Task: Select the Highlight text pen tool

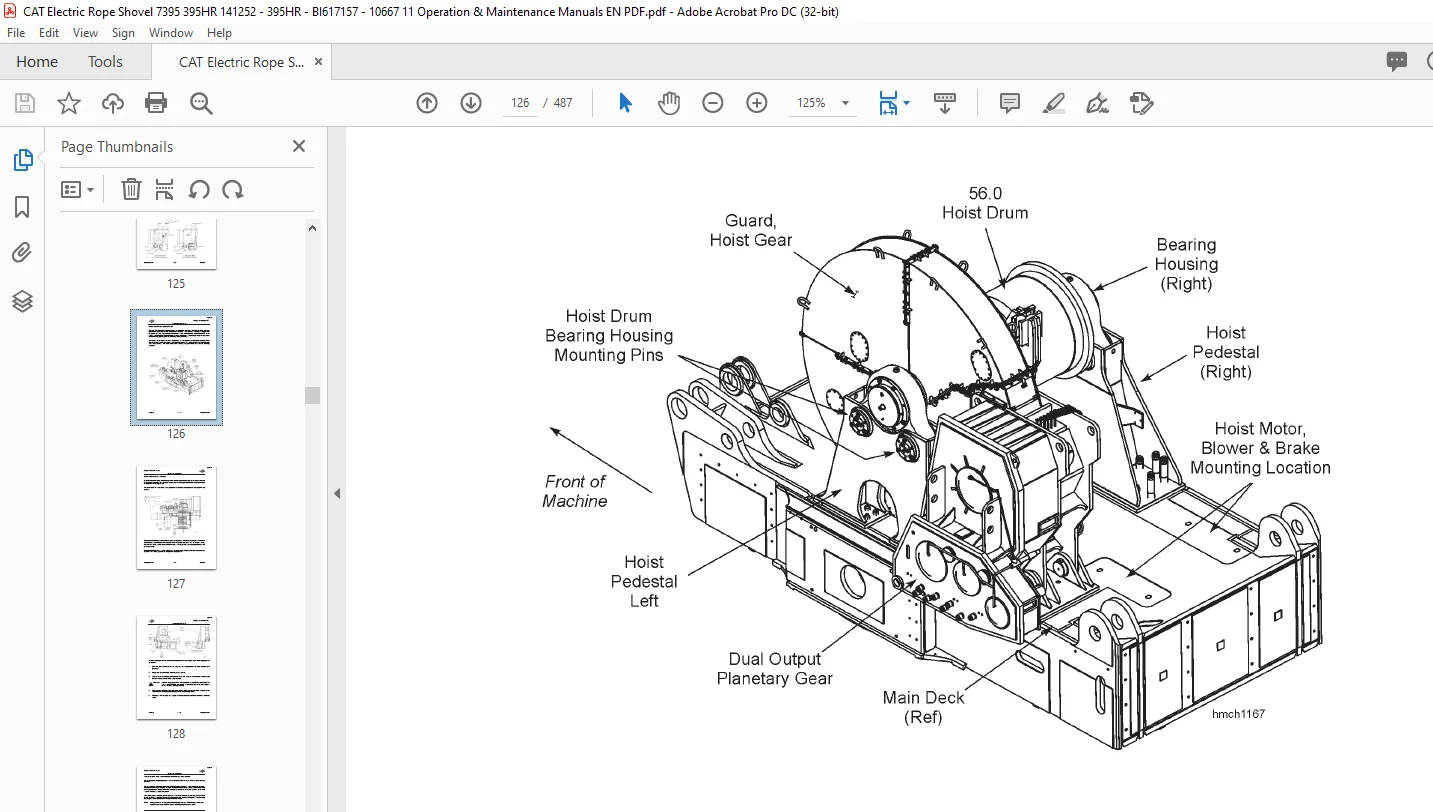Action: coord(1053,103)
